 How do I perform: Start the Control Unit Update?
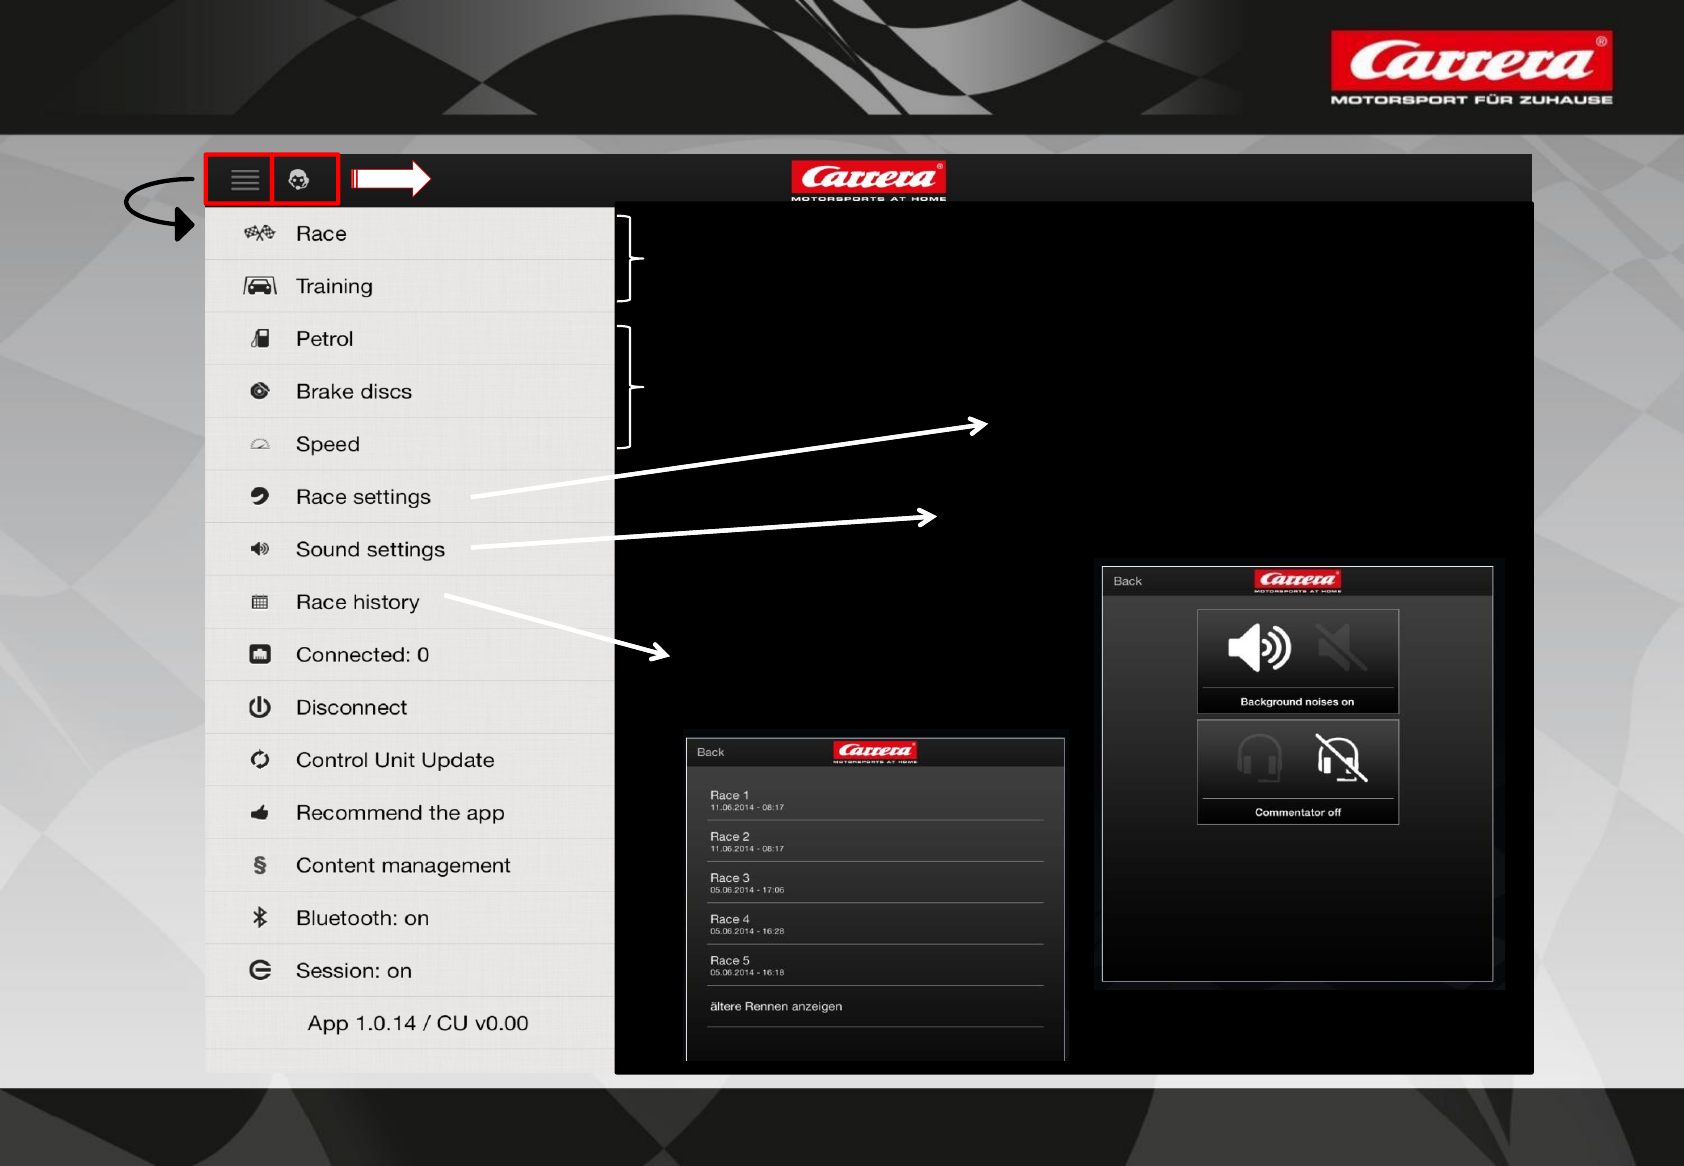(x=410, y=760)
